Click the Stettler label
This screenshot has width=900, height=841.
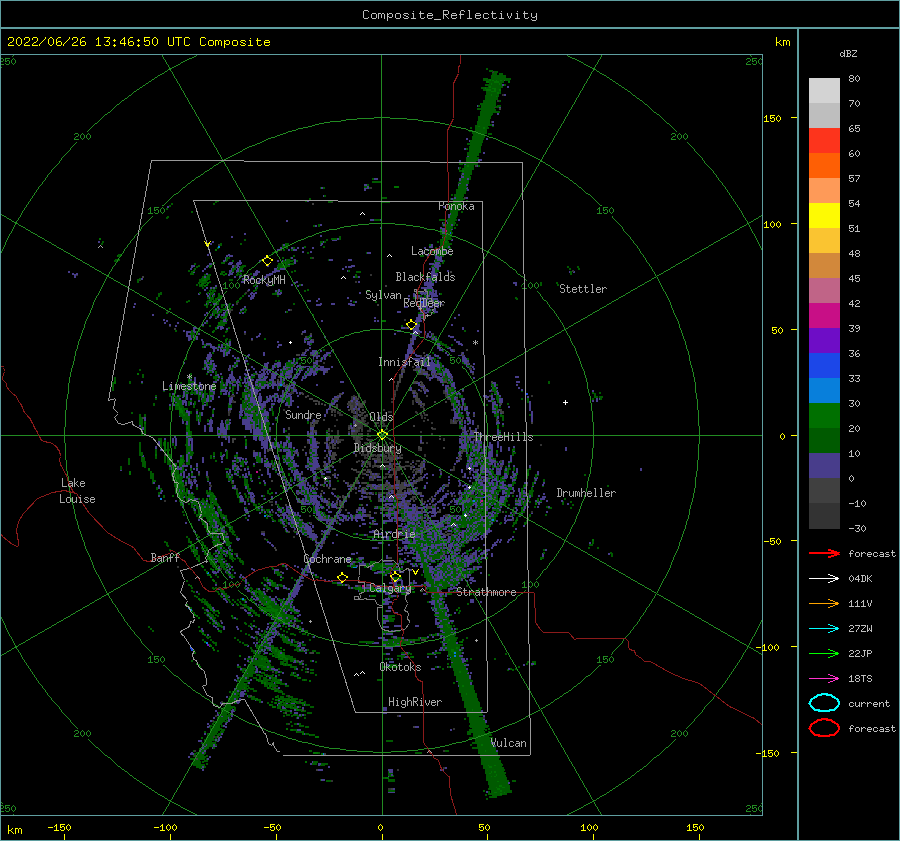pos(583,289)
